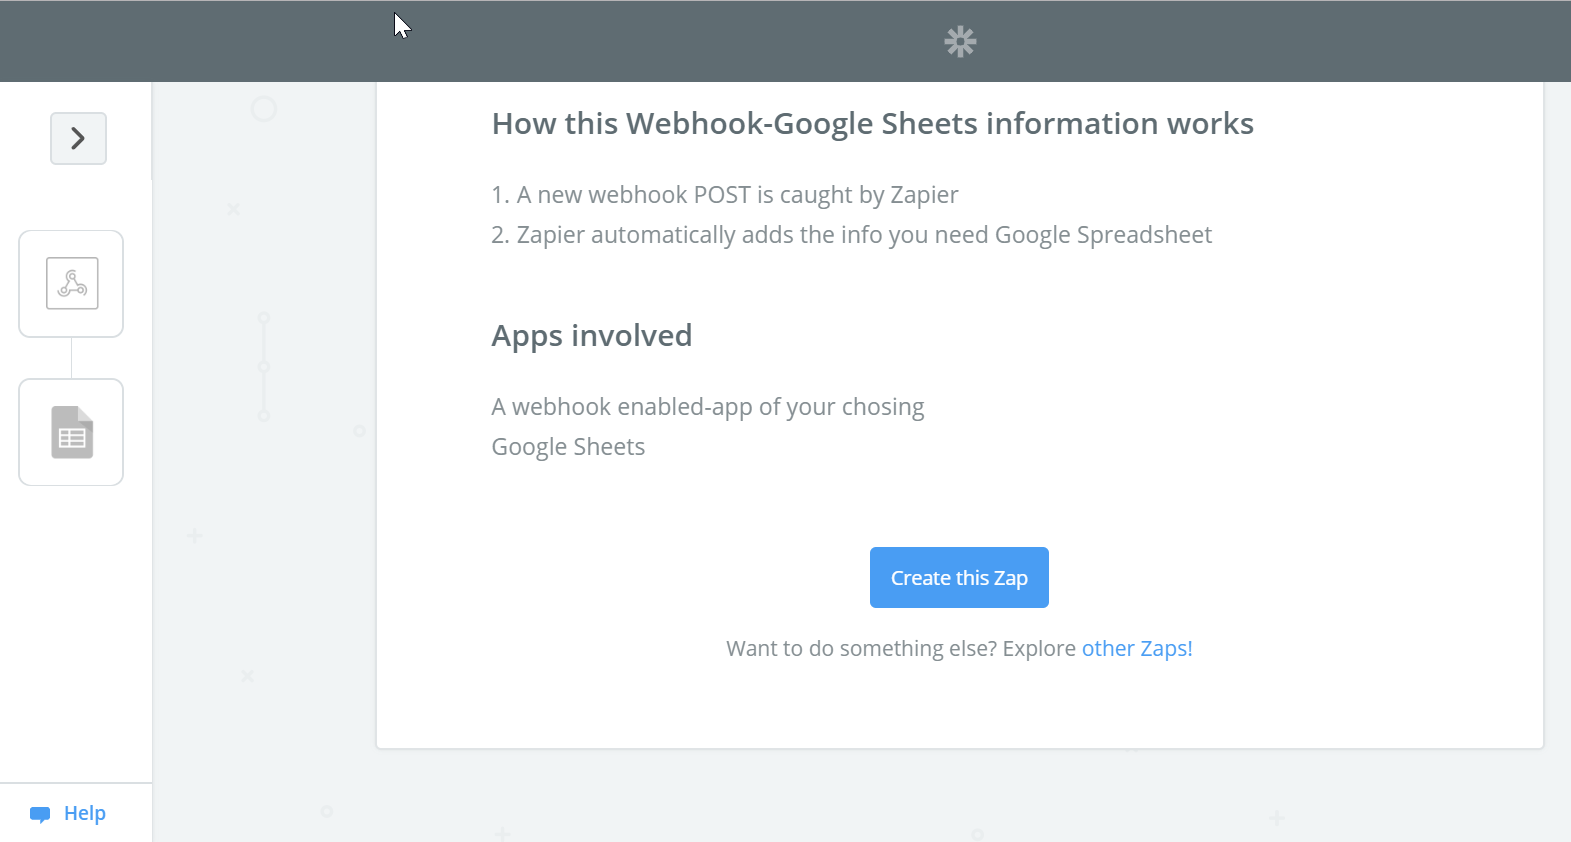This screenshot has width=1571, height=842.
Task: Click text 'A new webhook POST is caught by Zapier'
Action: point(737,194)
